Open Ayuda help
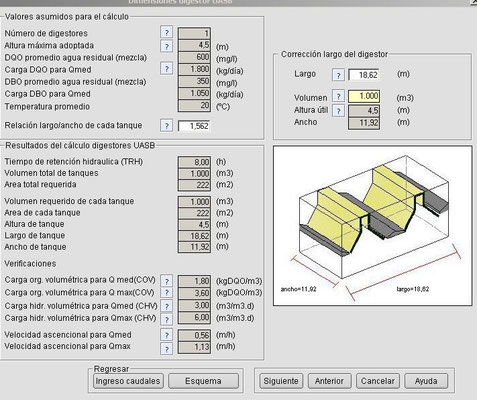 click(426, 381)
